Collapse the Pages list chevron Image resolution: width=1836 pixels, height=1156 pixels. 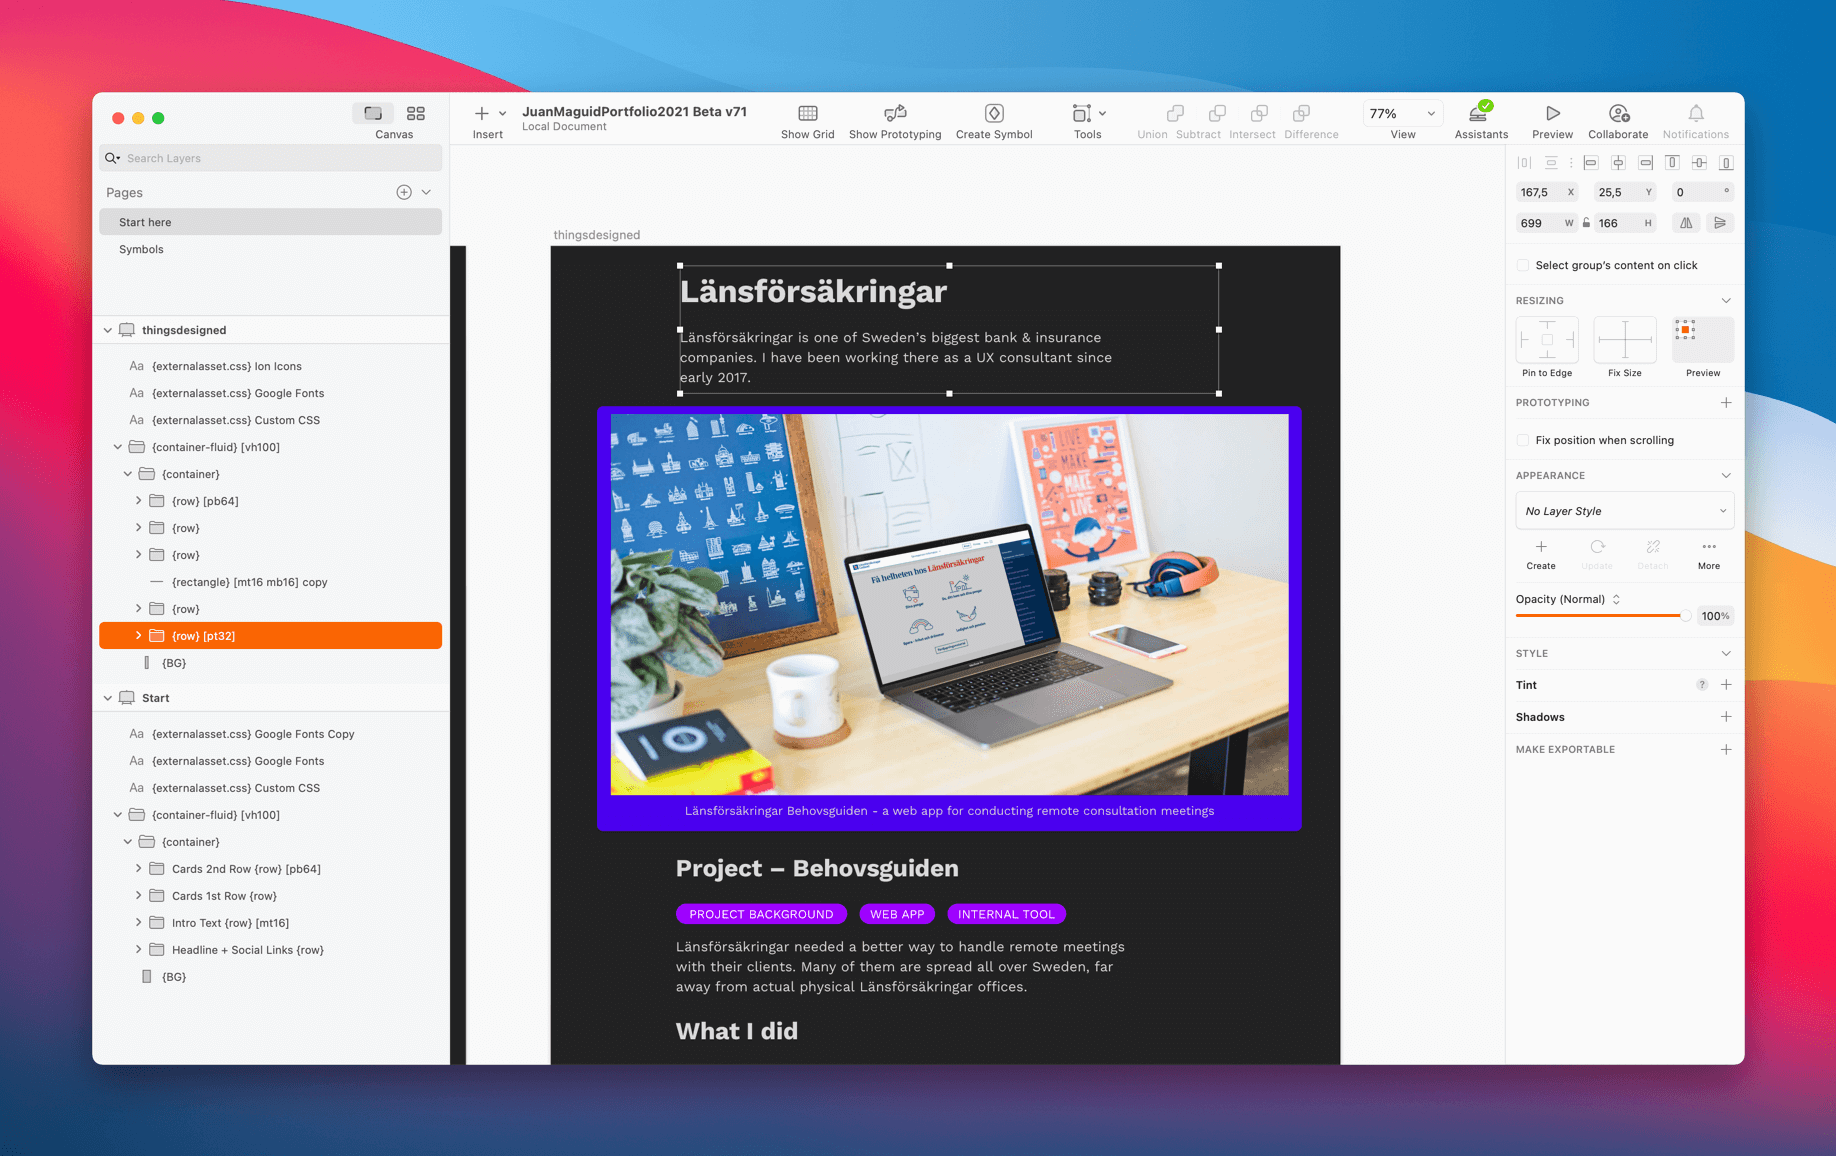point(426,192)
